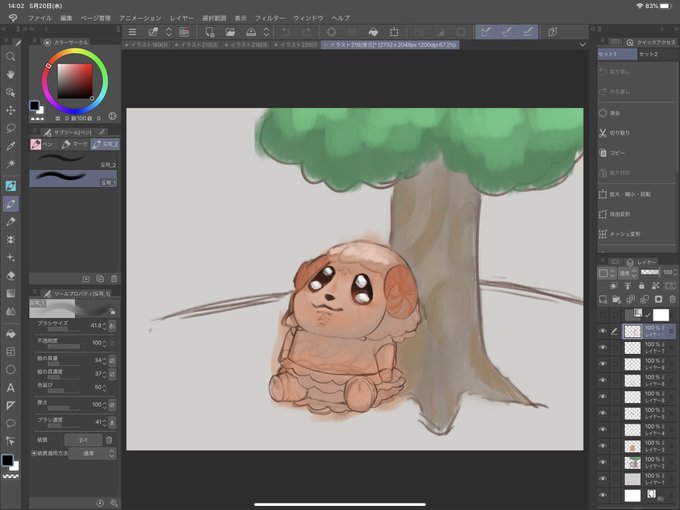680x510 pixels.
Task: Click the Delete layer trash icon
Action: click(672, 299)
